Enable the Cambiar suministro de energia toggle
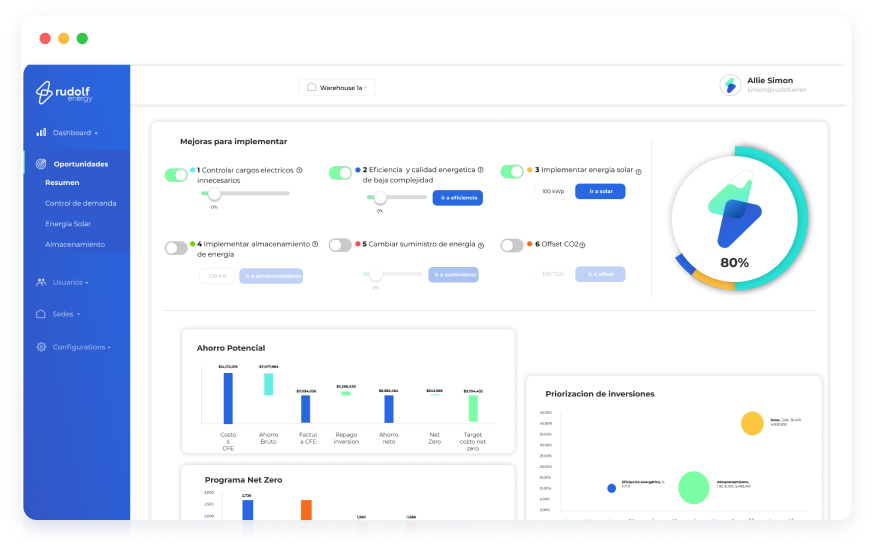Image resolution: width=873 pixels, height=547 pixels. pyautogui.click(x=340, y=245)
